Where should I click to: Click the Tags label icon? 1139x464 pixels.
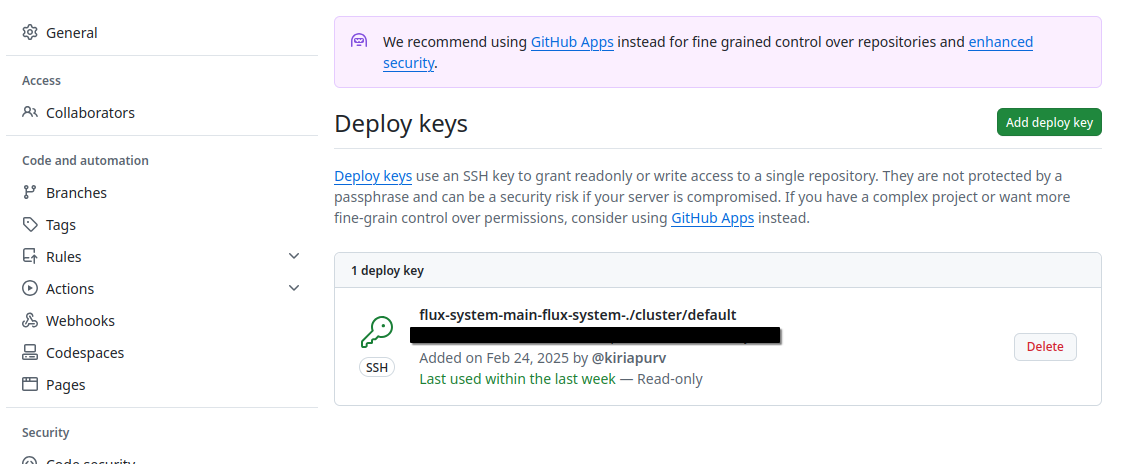[x=30, y=225]
